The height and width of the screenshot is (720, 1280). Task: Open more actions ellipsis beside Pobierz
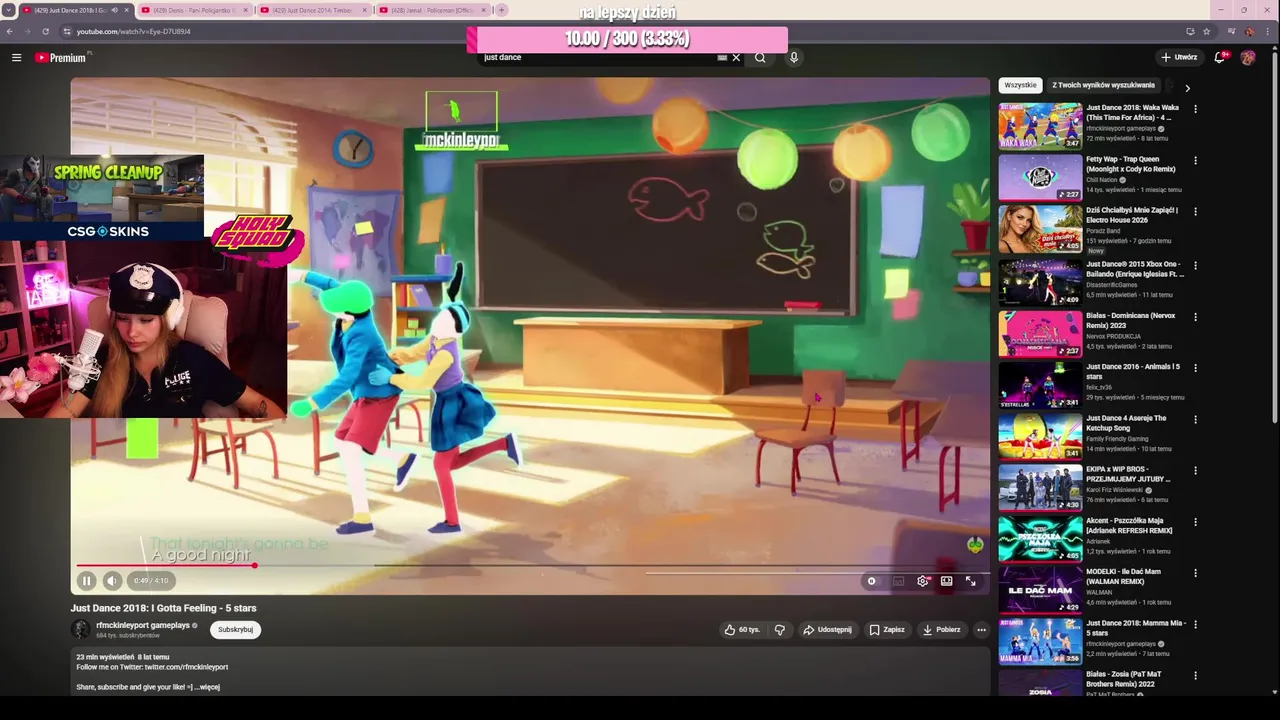click(x=981, y=630)
